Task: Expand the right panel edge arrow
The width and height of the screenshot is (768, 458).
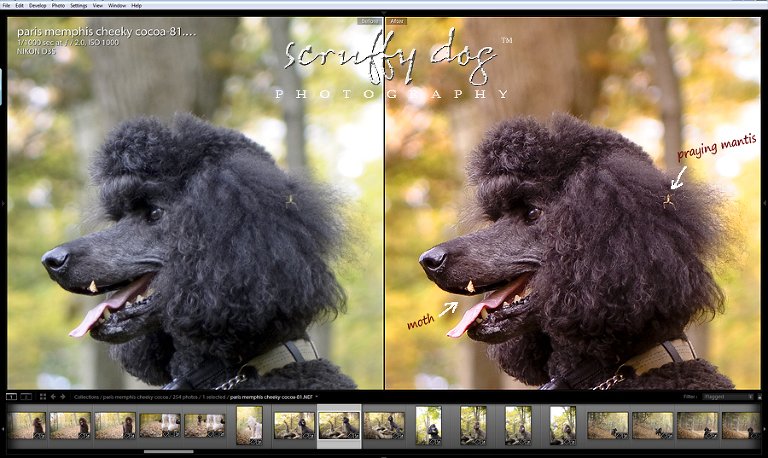Action: (x=764, y=204)
